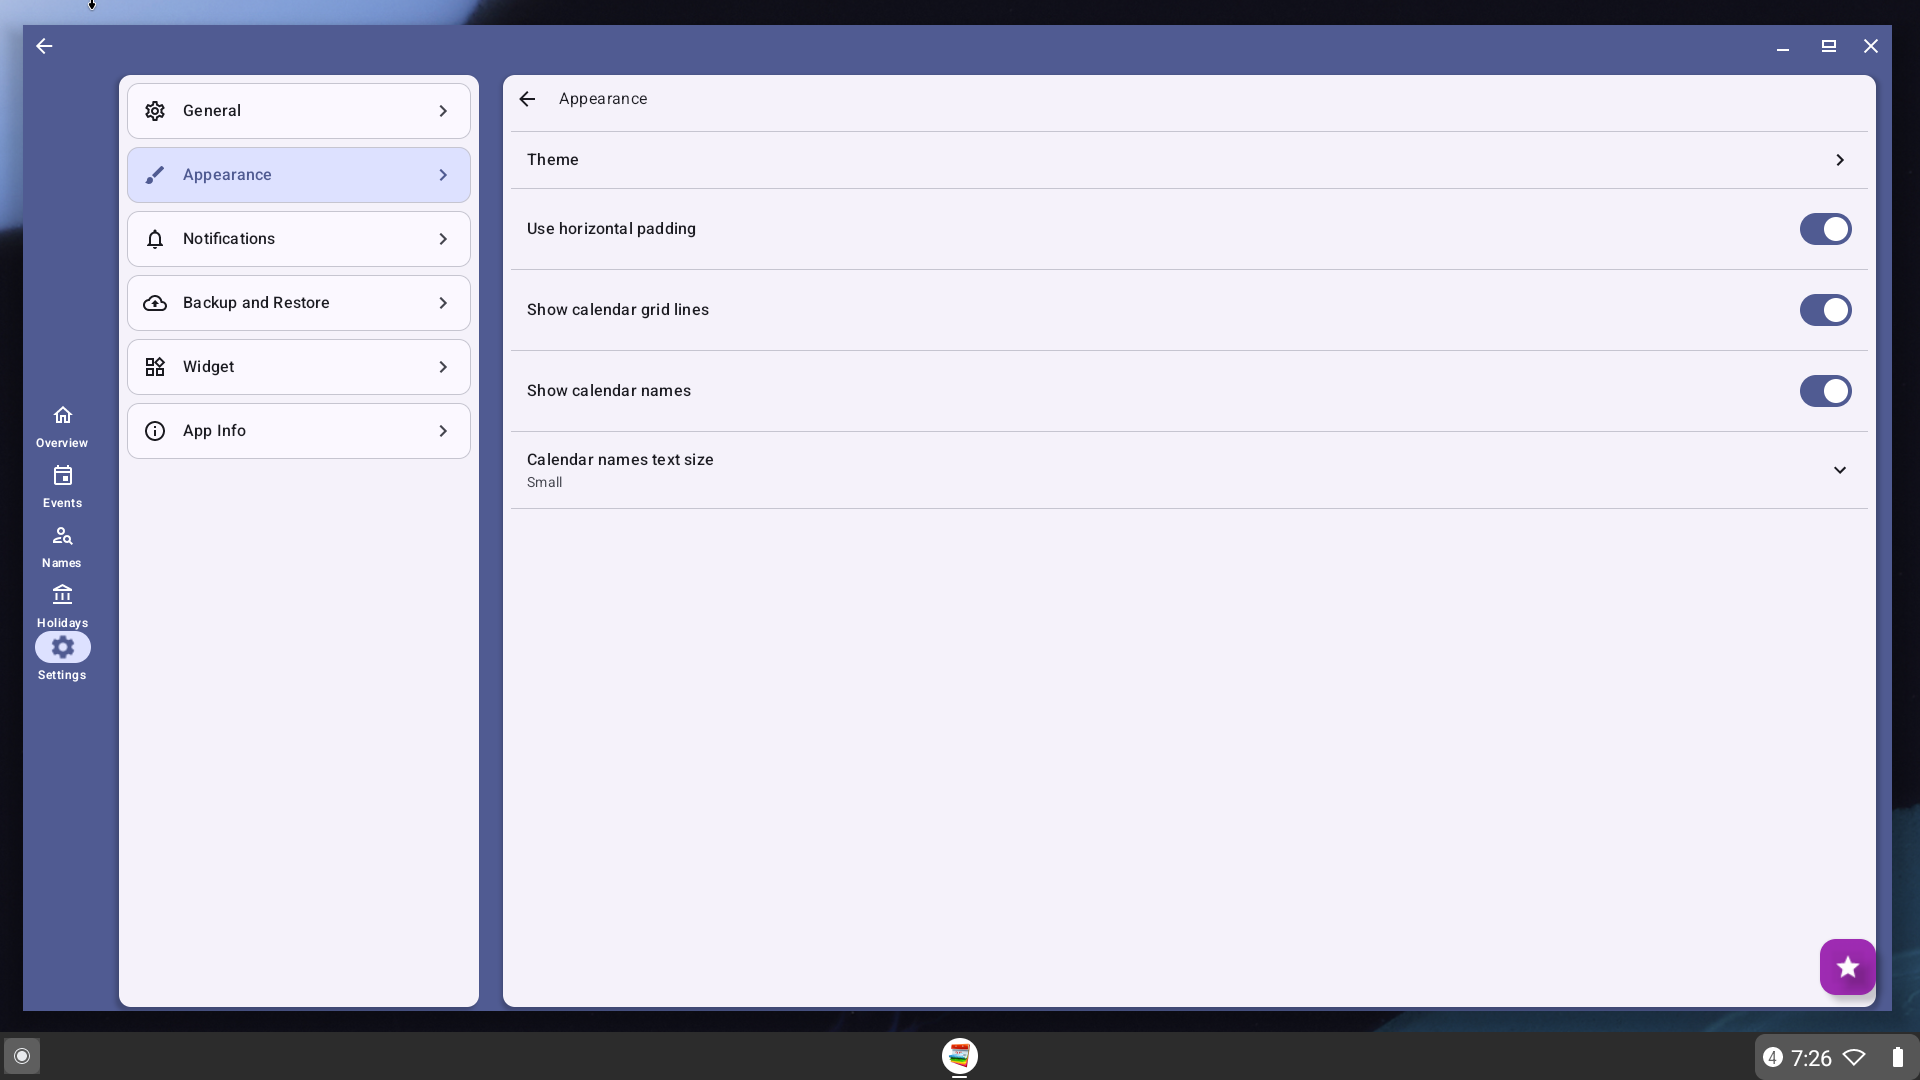Open the Overview home icon
The height and width of the screenshot is (1080, 1920).
click(62, 416)
